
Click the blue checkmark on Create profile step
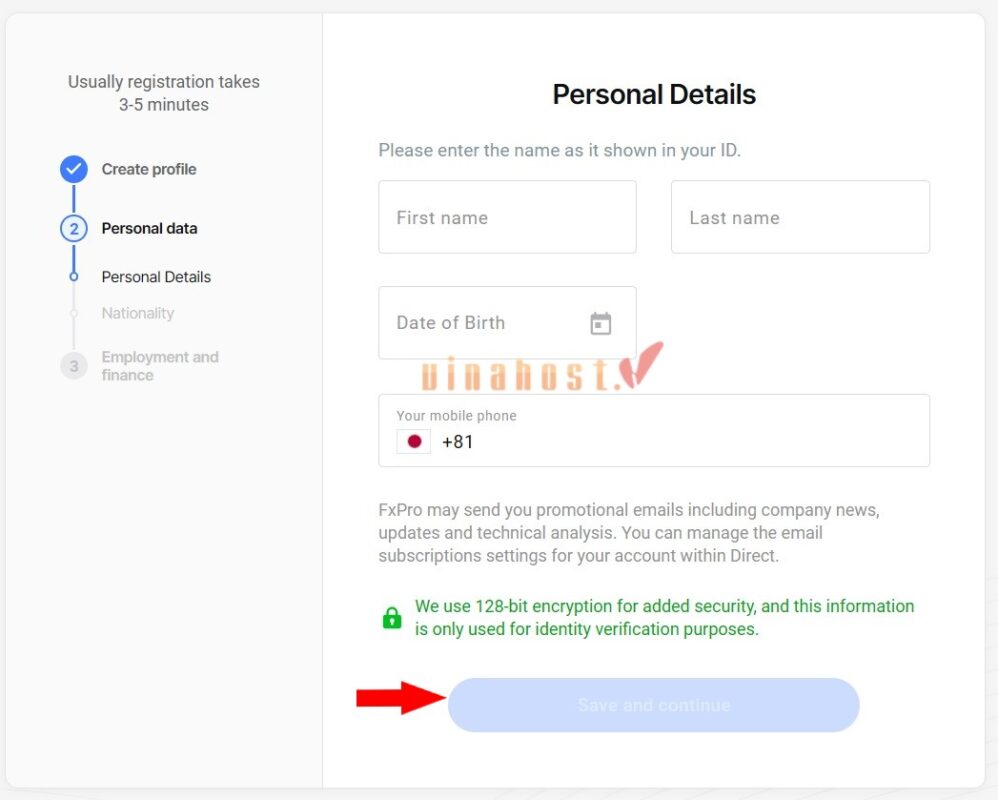tap(73, 169)
